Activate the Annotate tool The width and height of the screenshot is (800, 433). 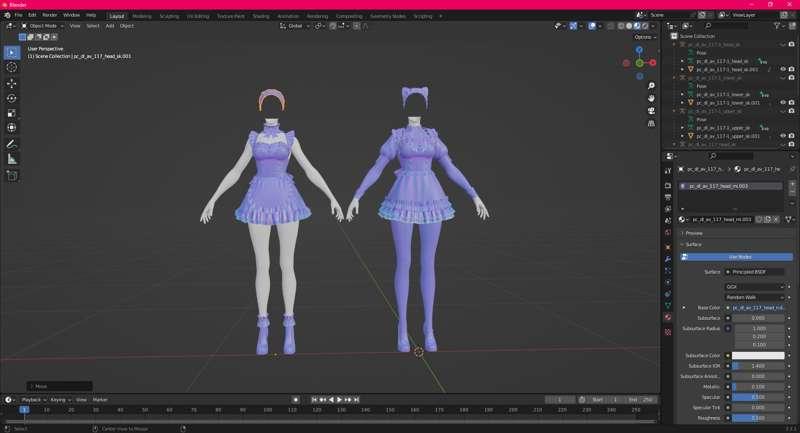(x=12, y=144)
